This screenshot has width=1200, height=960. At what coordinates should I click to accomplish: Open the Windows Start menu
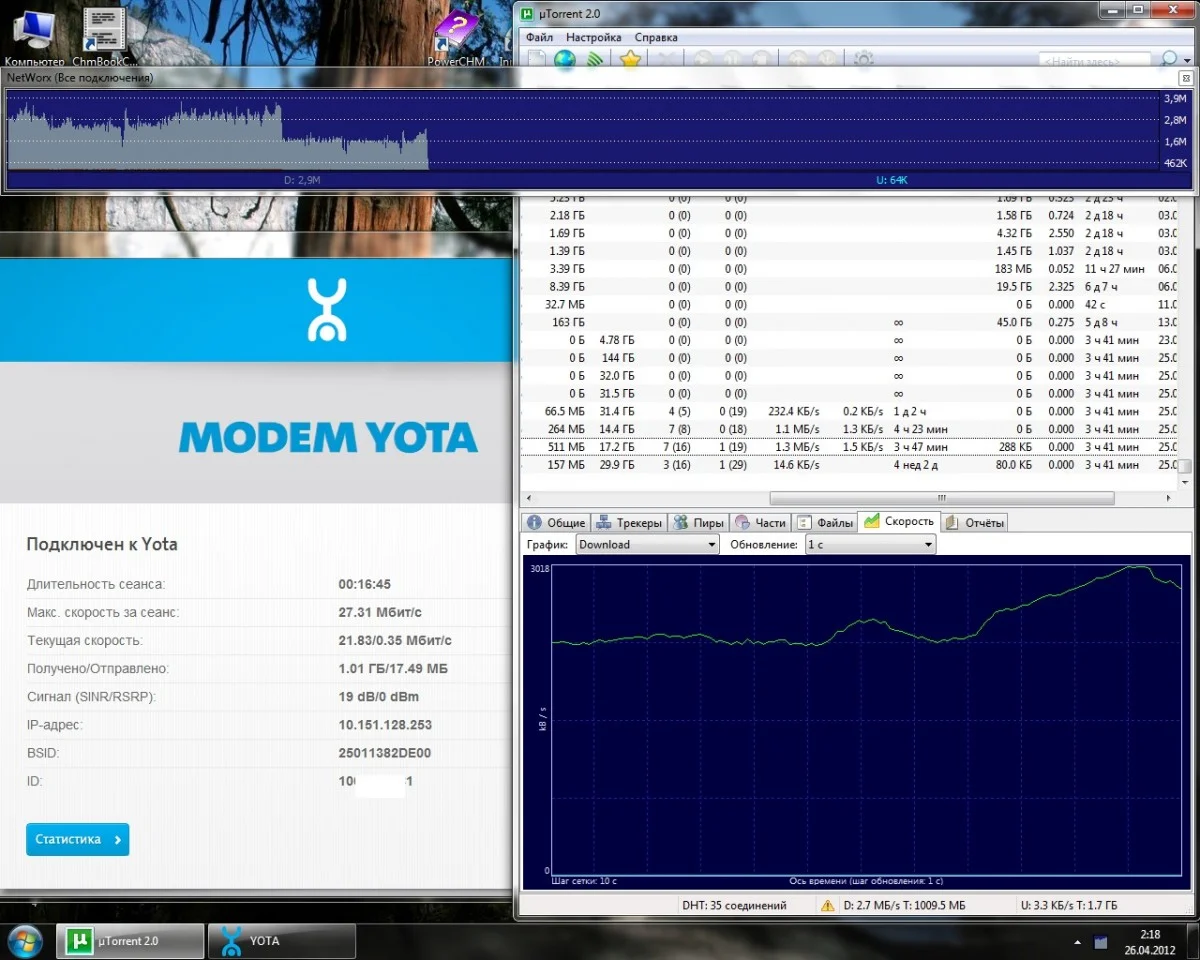[25, 941]
